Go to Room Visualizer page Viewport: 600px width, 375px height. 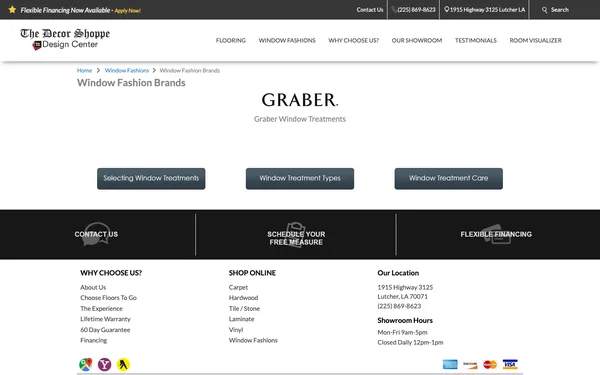535,40
